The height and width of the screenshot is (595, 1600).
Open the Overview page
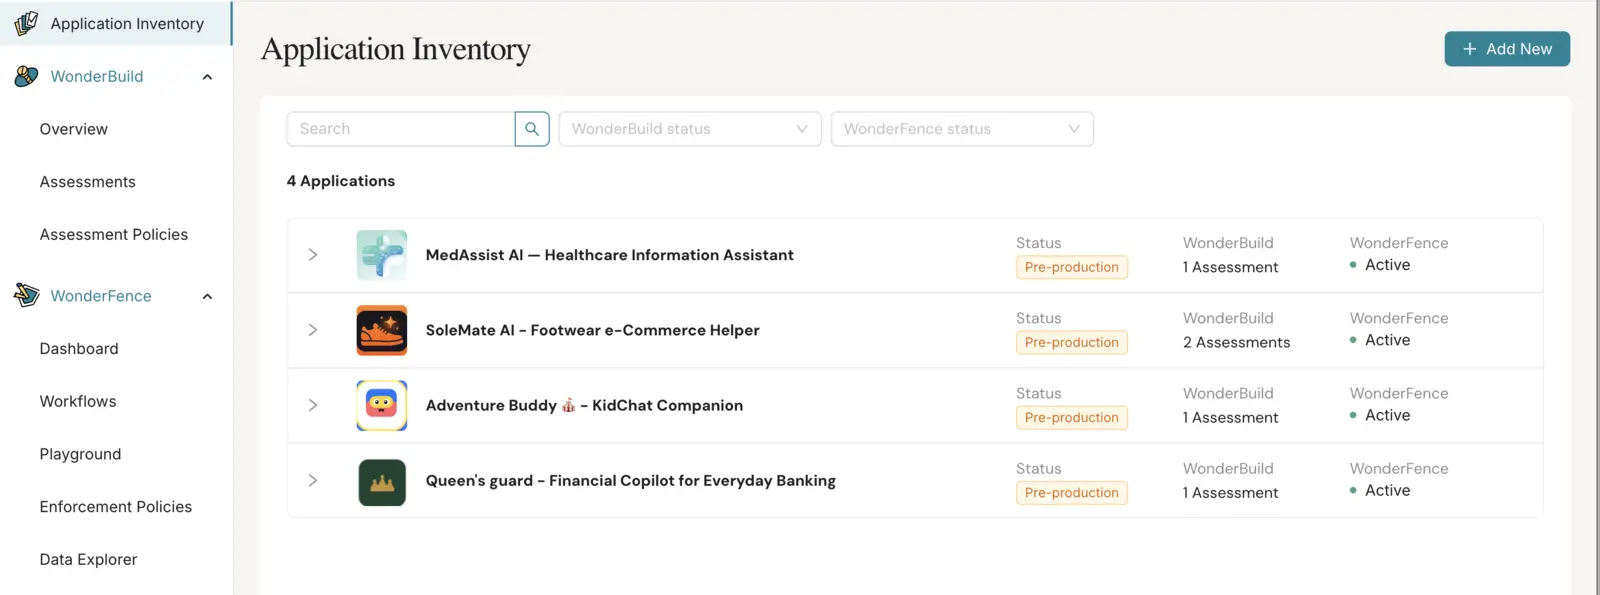click(74, 129)
